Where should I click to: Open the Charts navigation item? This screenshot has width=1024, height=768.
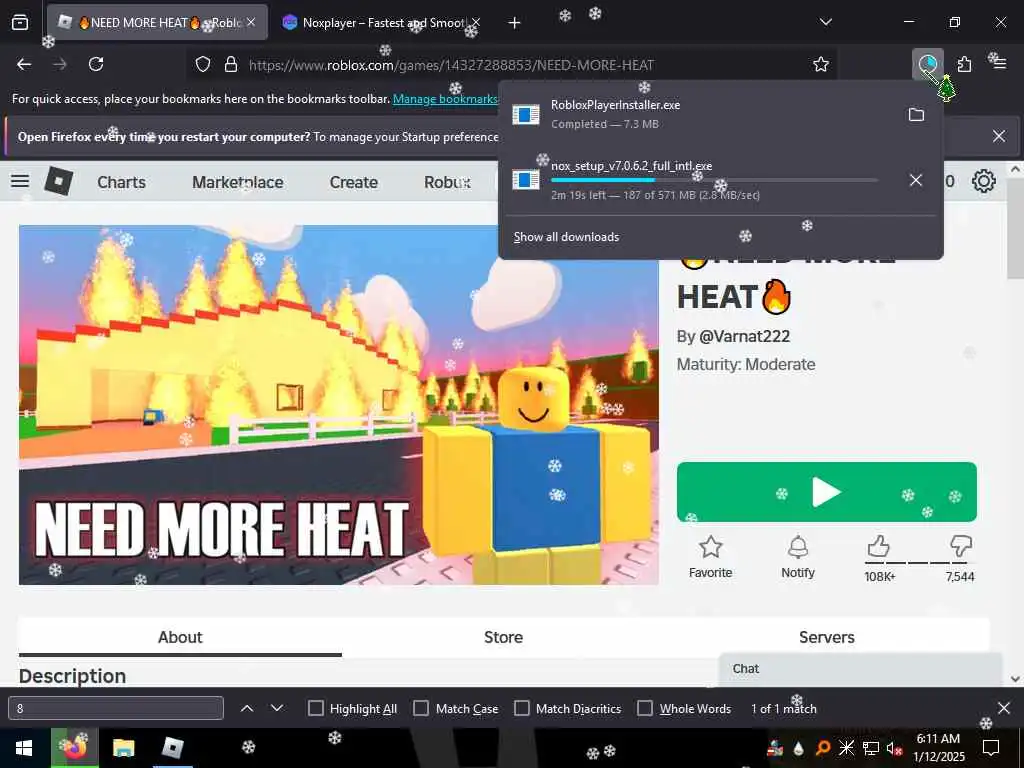click(121, 182)
